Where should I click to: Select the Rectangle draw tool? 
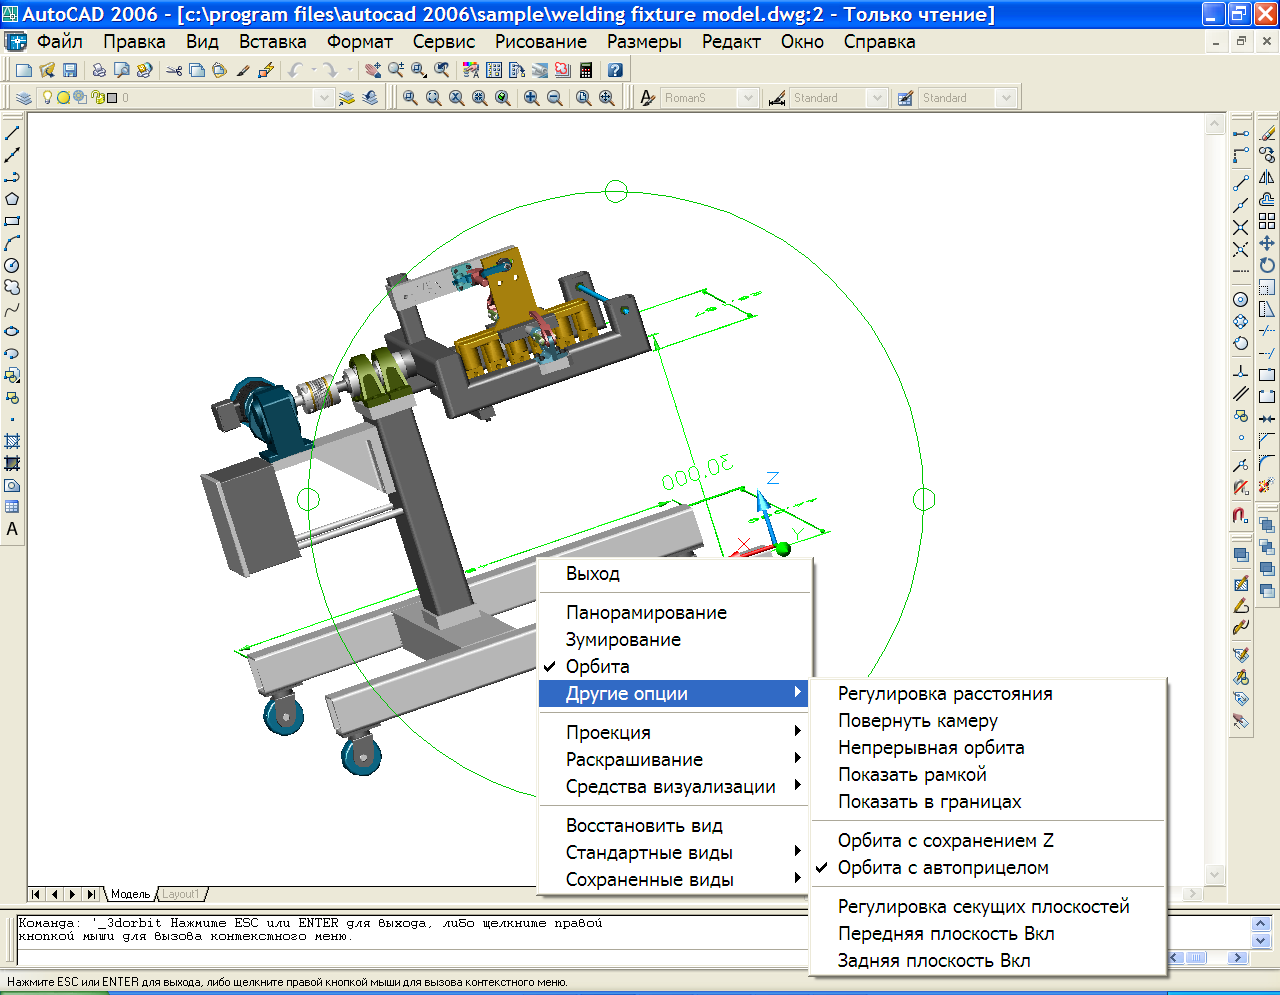point(12,221)
